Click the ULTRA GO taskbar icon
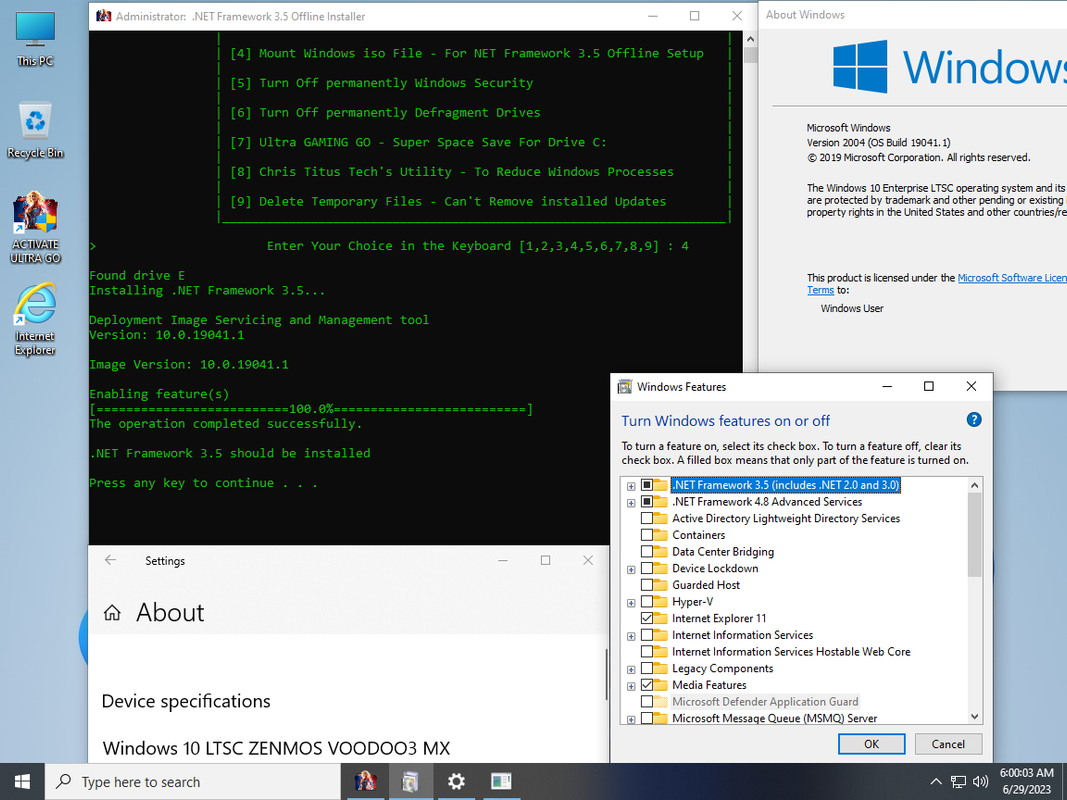This screenshot has width=1067, height=800. coord(366,782)
